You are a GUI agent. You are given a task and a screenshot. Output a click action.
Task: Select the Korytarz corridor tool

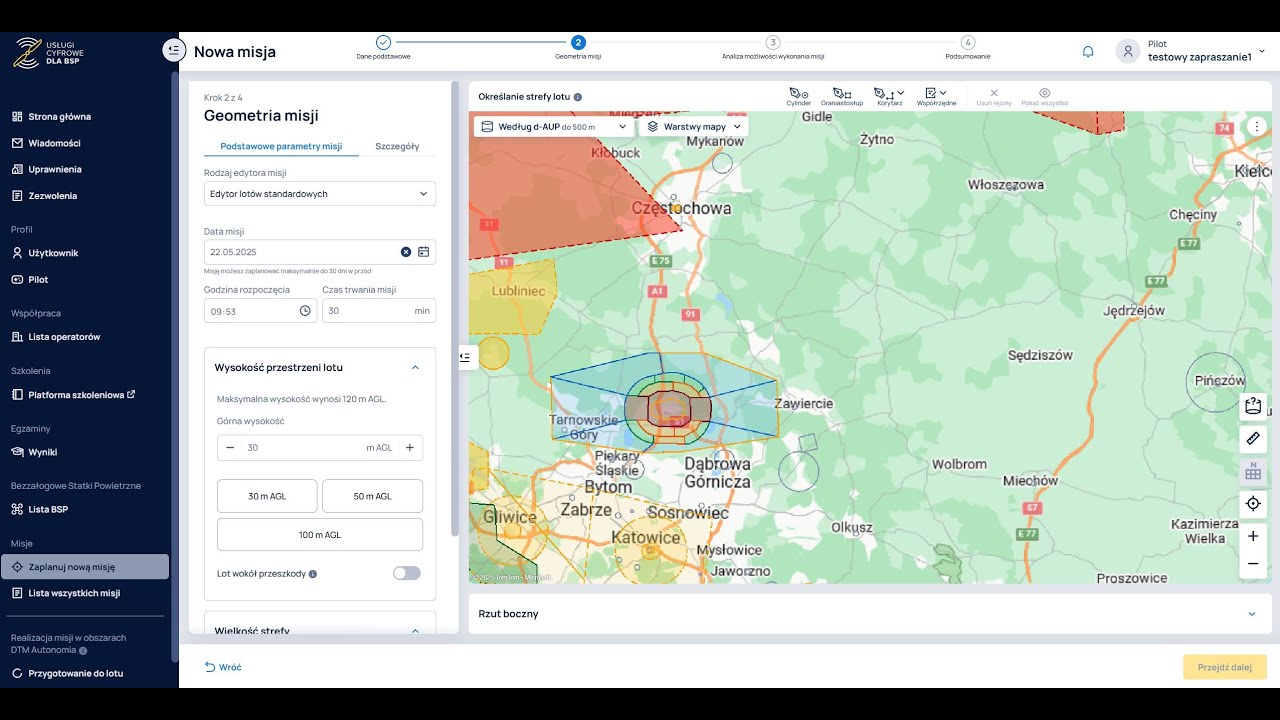(x=889, y=97)
